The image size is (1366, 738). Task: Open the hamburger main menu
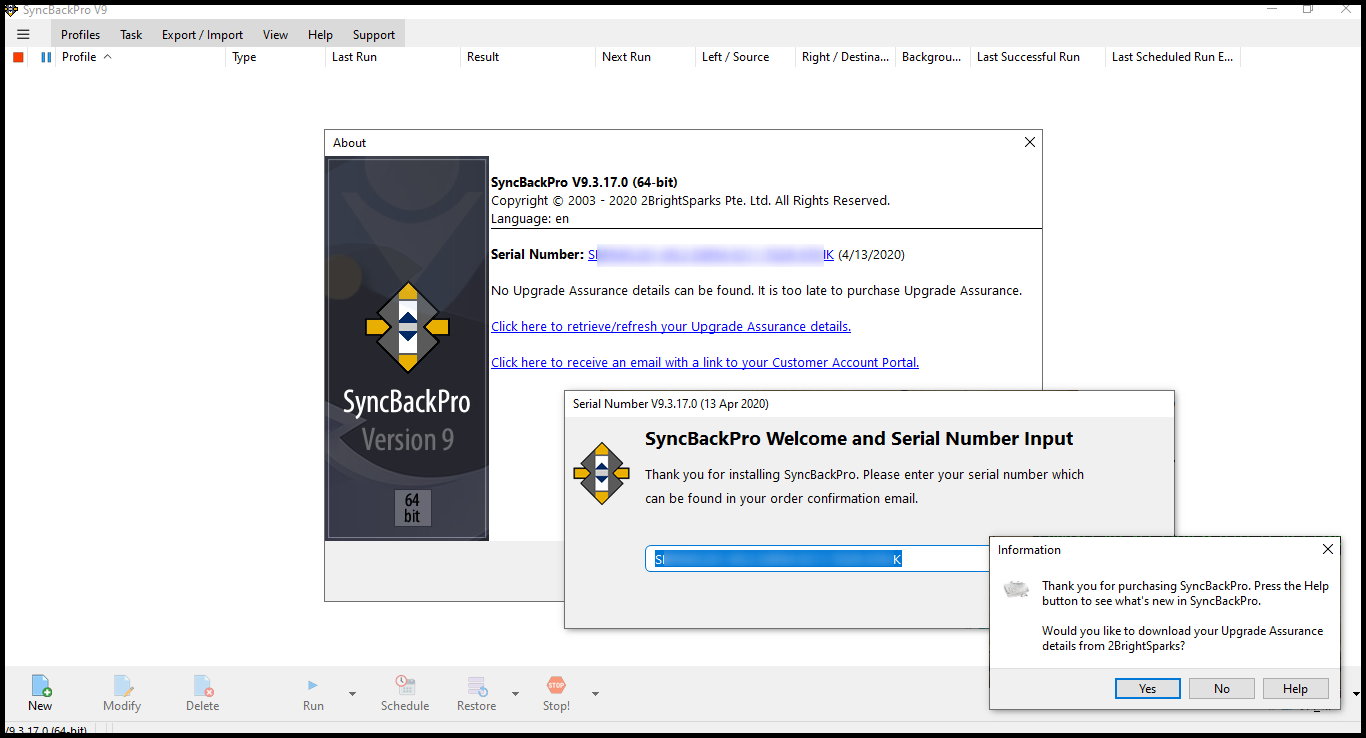tap(23, 35)
